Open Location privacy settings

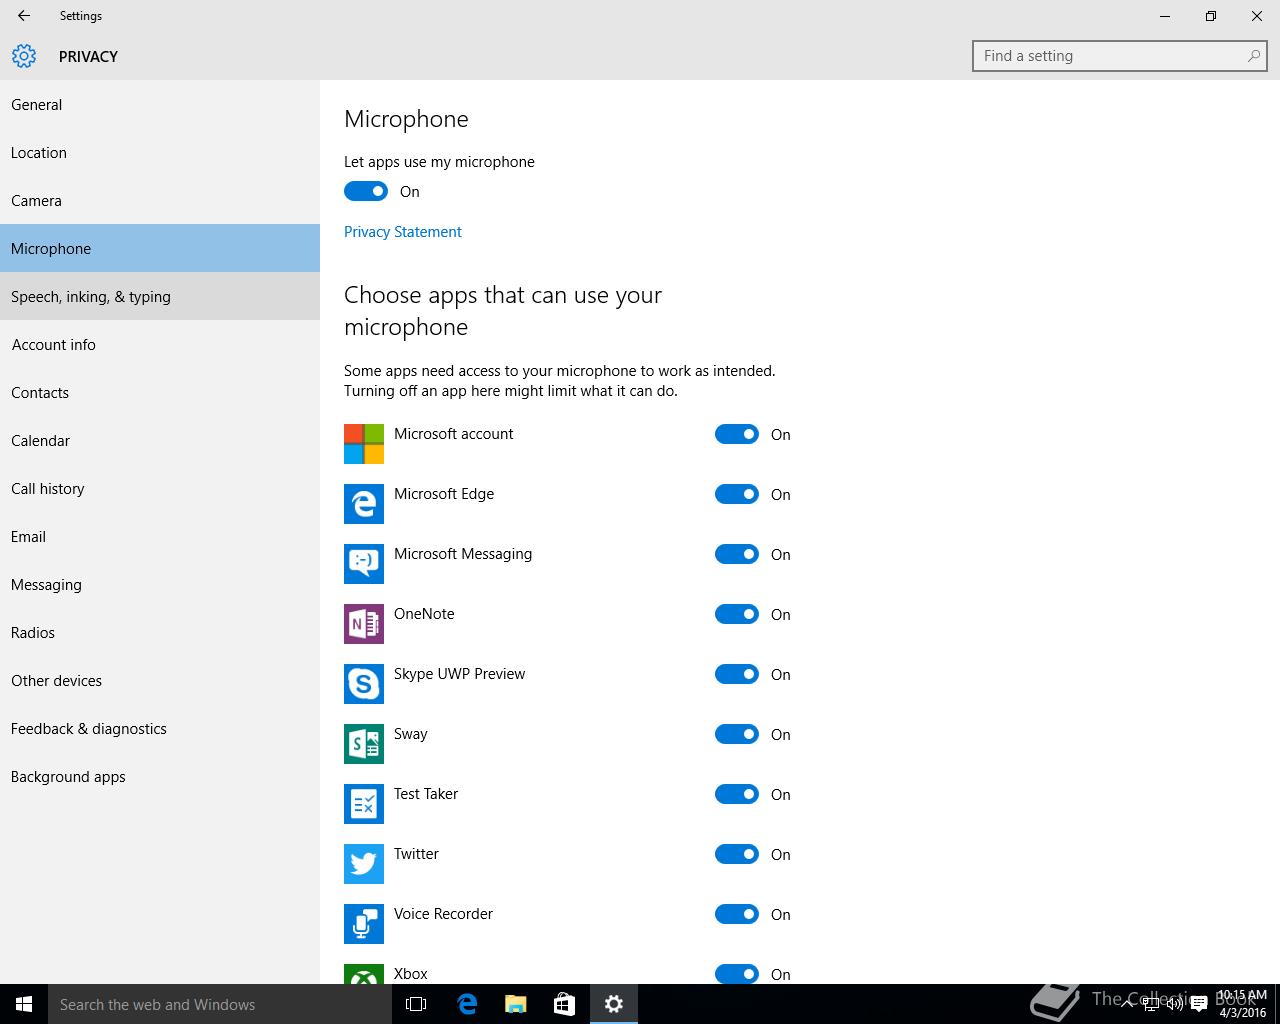[x=160, y=152]
